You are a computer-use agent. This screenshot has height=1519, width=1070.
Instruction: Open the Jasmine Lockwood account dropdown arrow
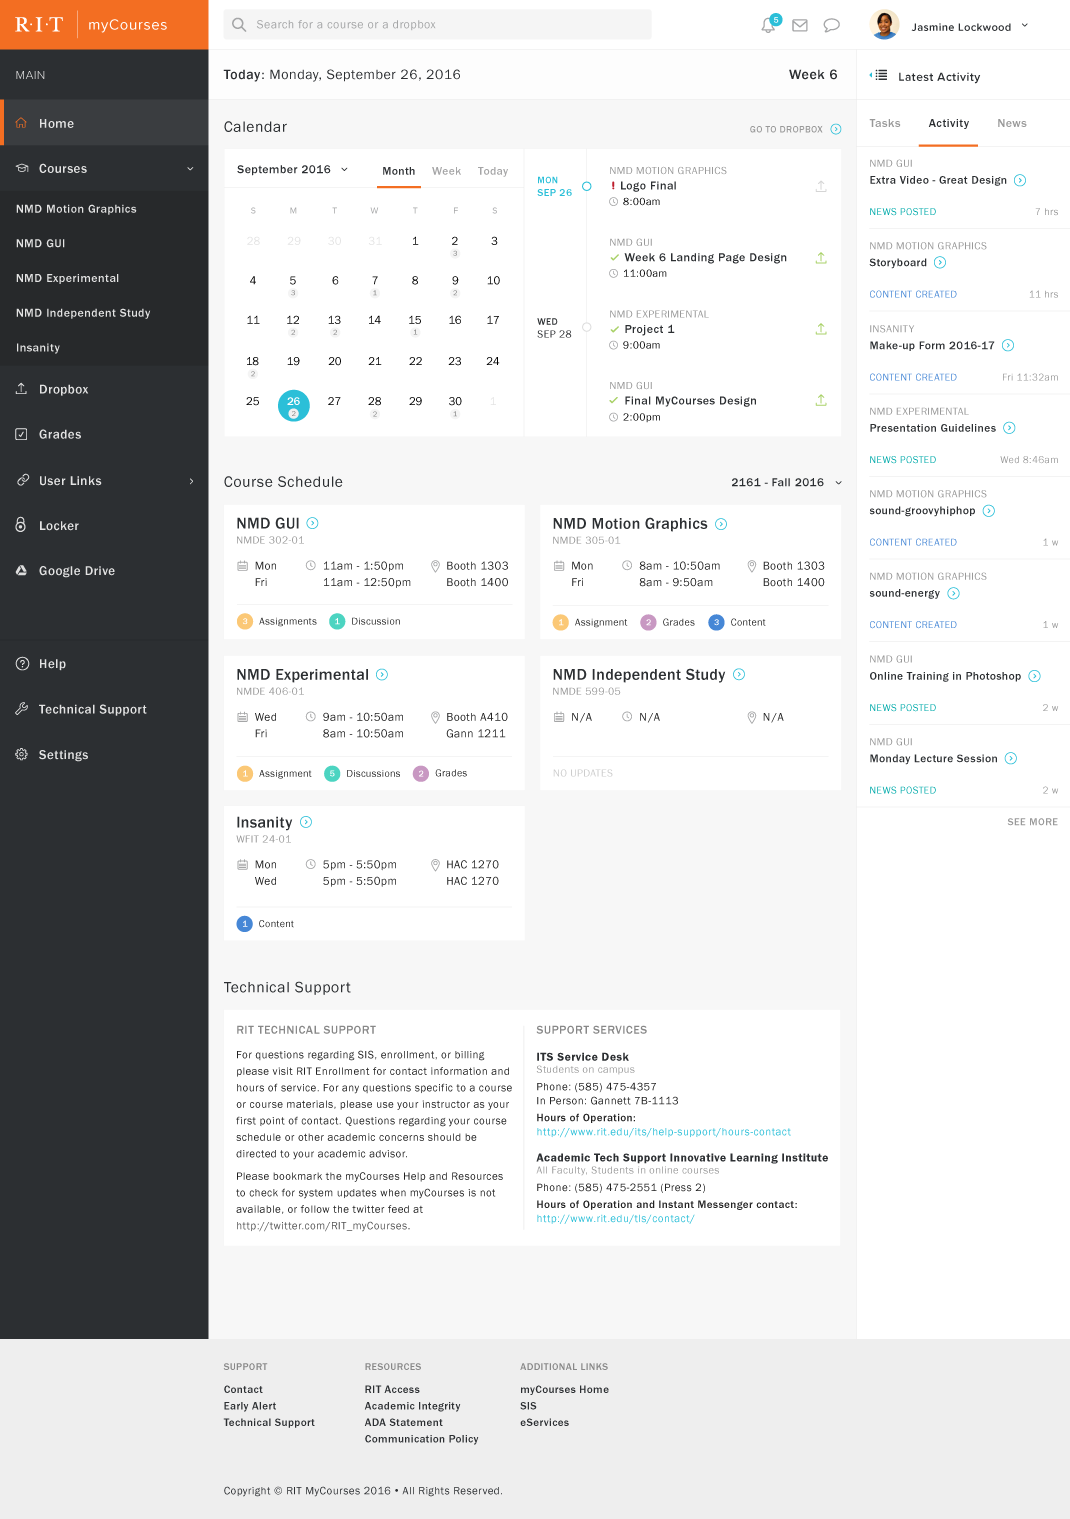coord(1024,26)
